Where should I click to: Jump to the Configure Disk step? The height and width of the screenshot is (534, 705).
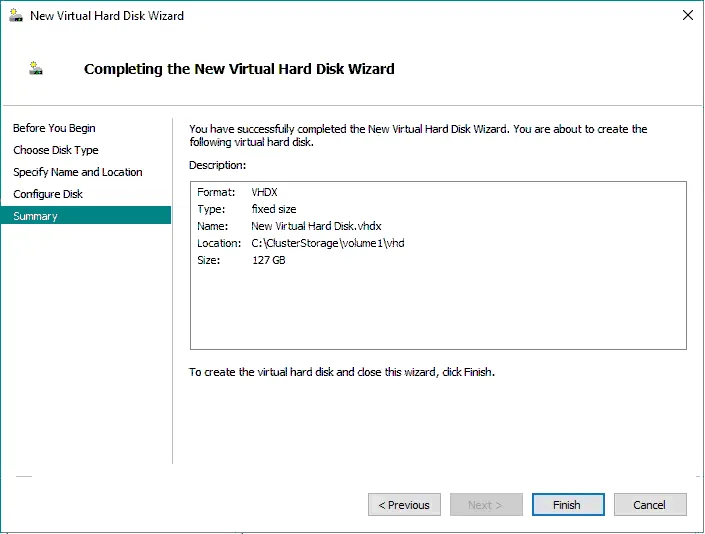point(48,194)
